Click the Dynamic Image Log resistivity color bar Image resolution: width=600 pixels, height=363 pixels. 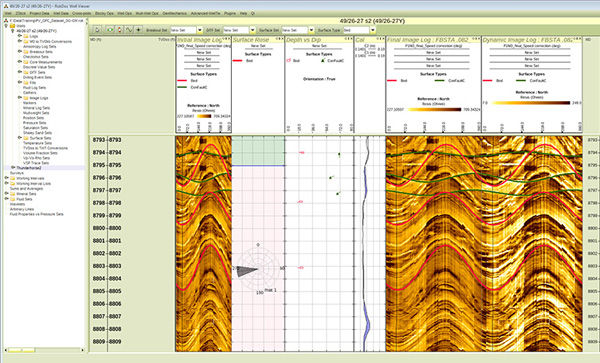tap(531, 103)
